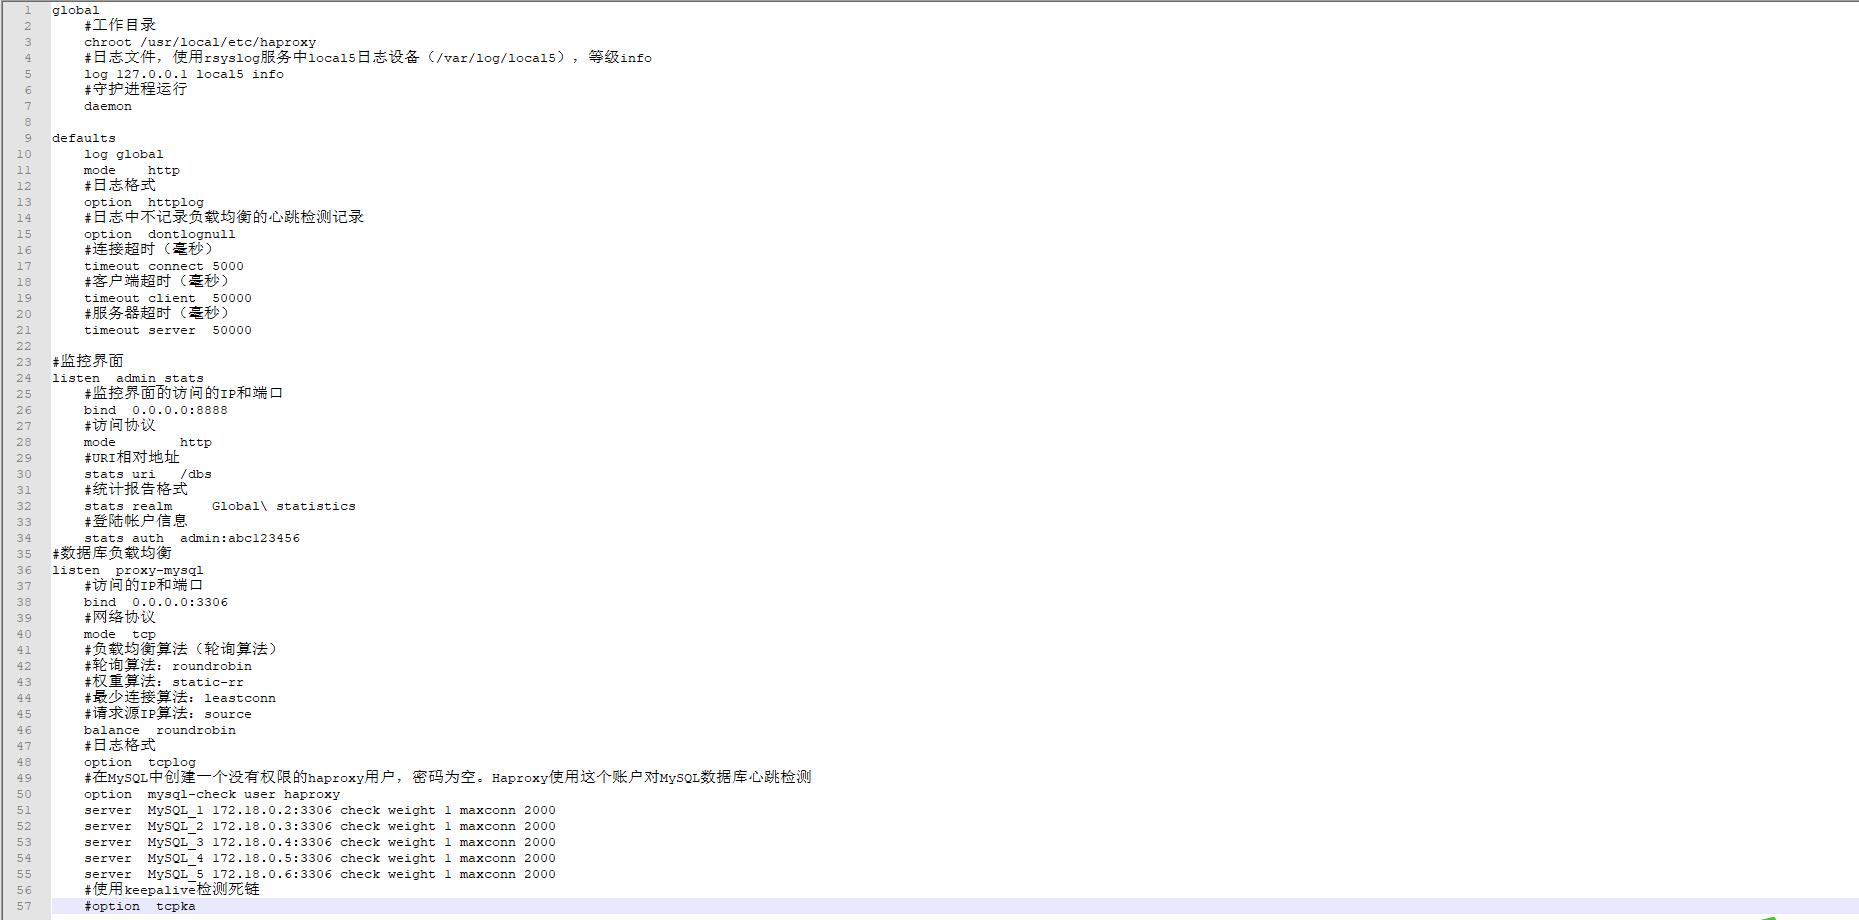1859x920 pixels.
Task: Click the 'bind 0.0.0.0:3306' line
Action: [x=156, y=602]
